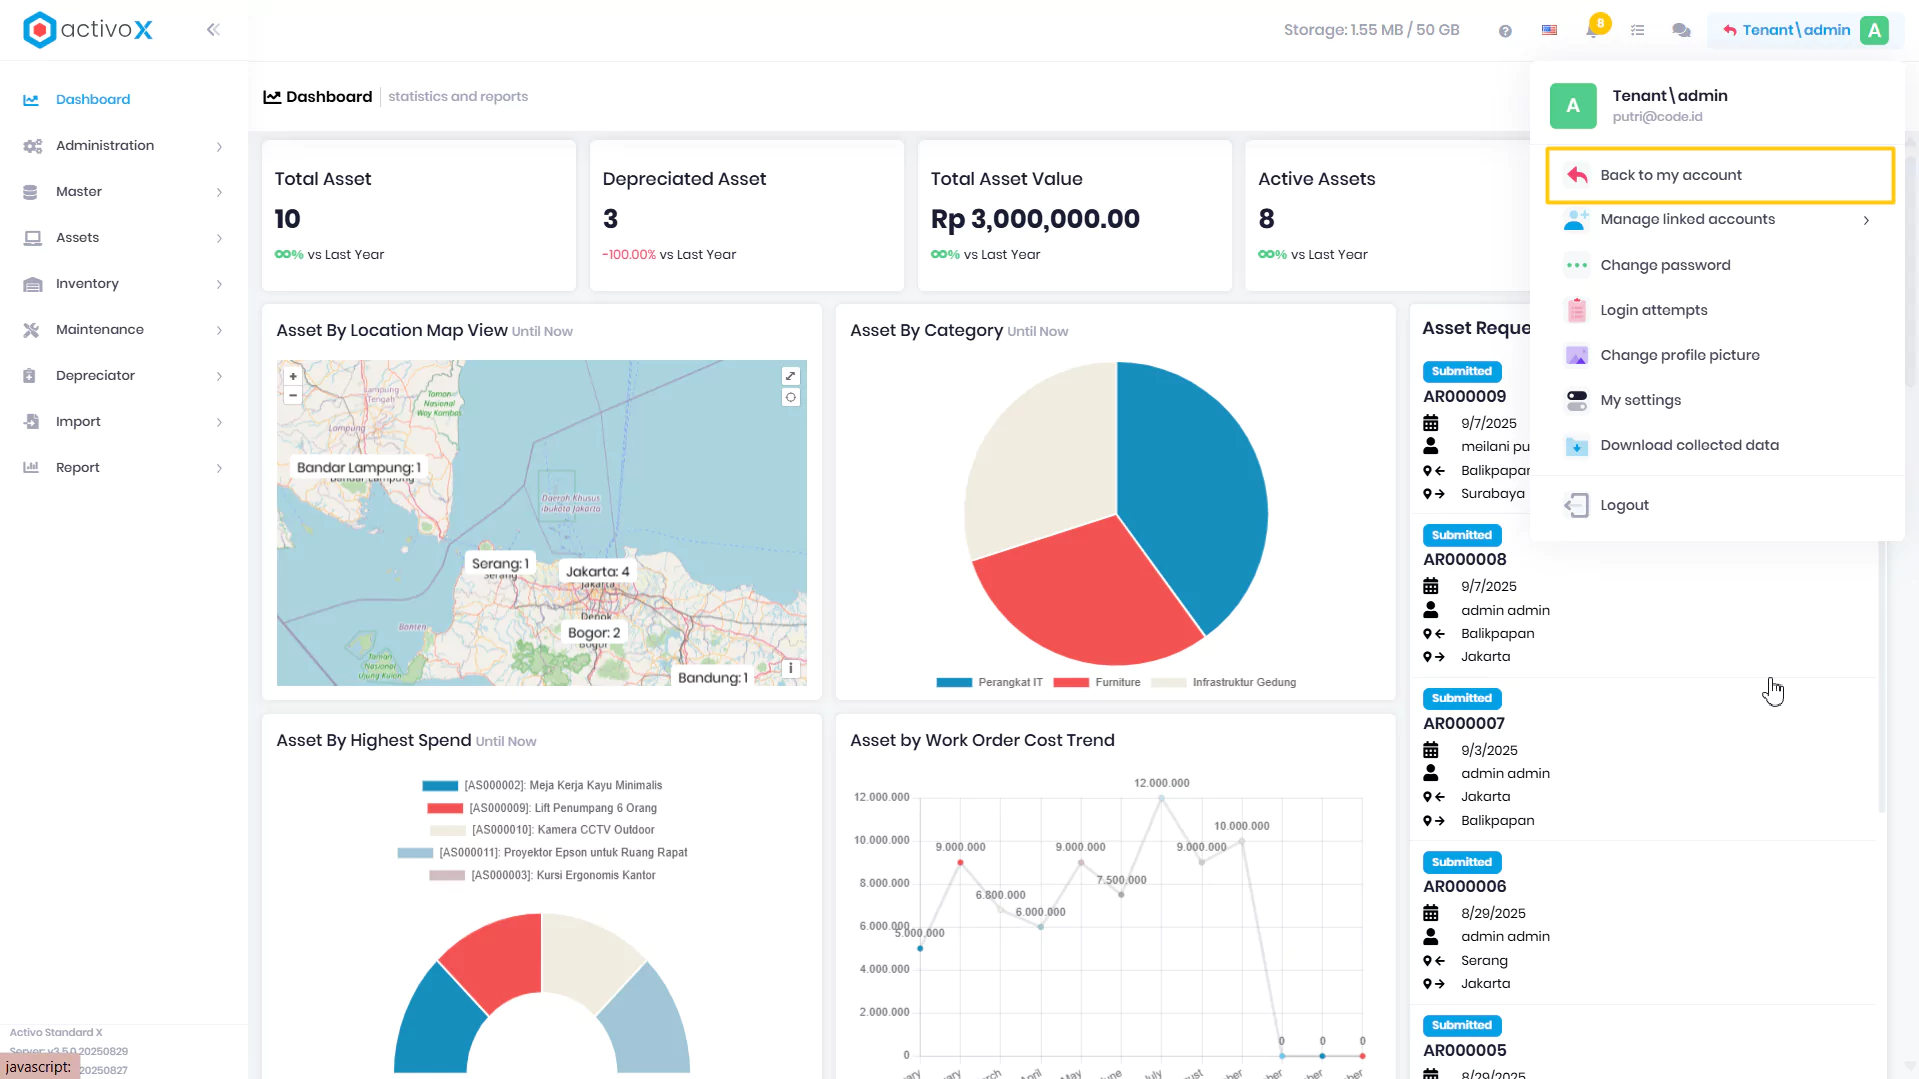Click the green A avatar in header

pos(1874,30)
